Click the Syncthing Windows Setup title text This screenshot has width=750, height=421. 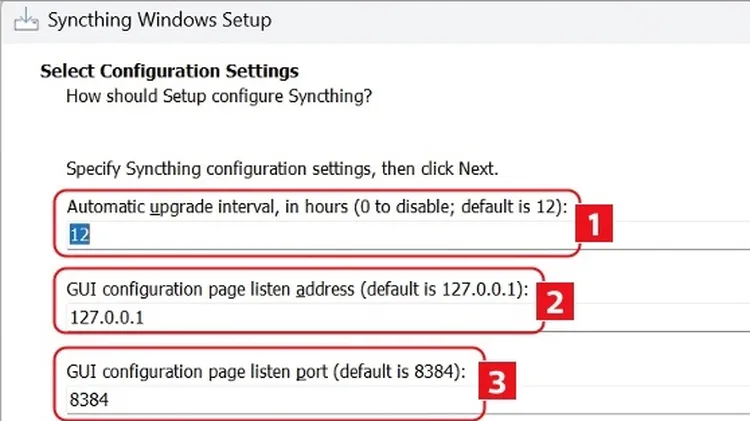(x=159, y=20)
